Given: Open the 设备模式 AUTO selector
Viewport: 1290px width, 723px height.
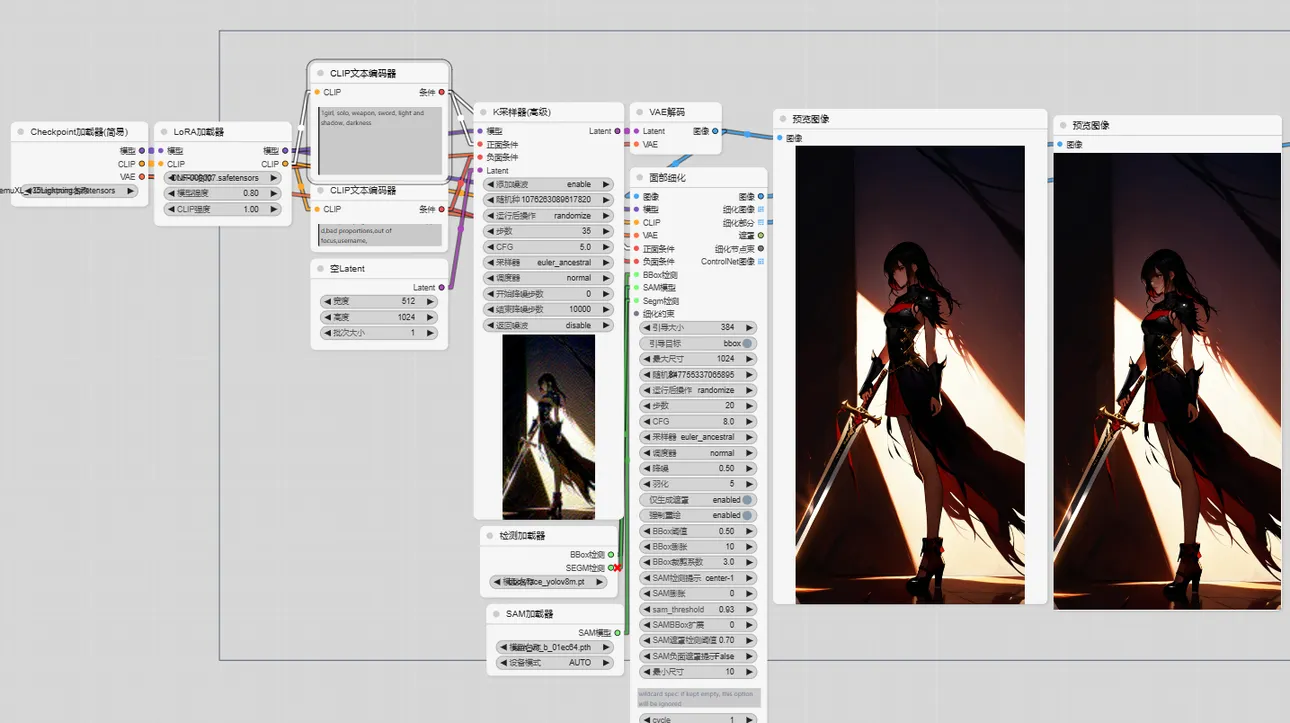Looking at the screenshot, I should pos(554,662).
